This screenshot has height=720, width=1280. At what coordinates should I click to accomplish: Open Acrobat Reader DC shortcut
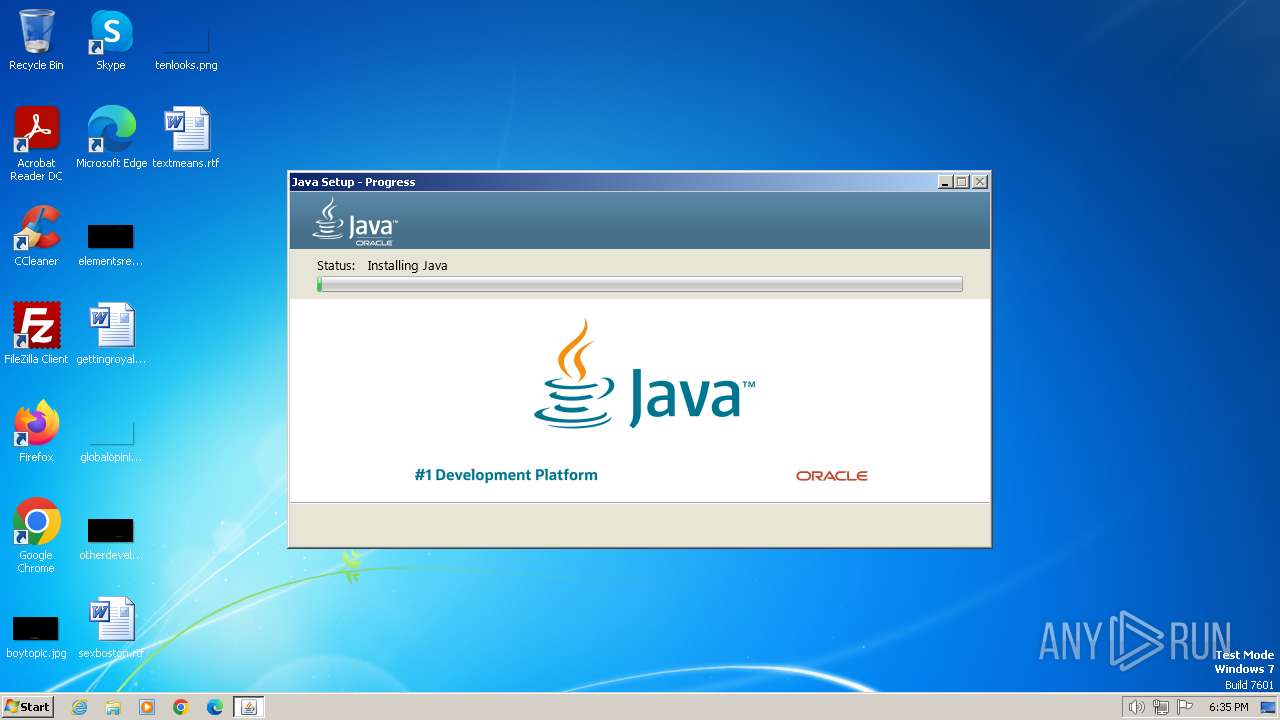pyautogui.click(x=36, y=143)
